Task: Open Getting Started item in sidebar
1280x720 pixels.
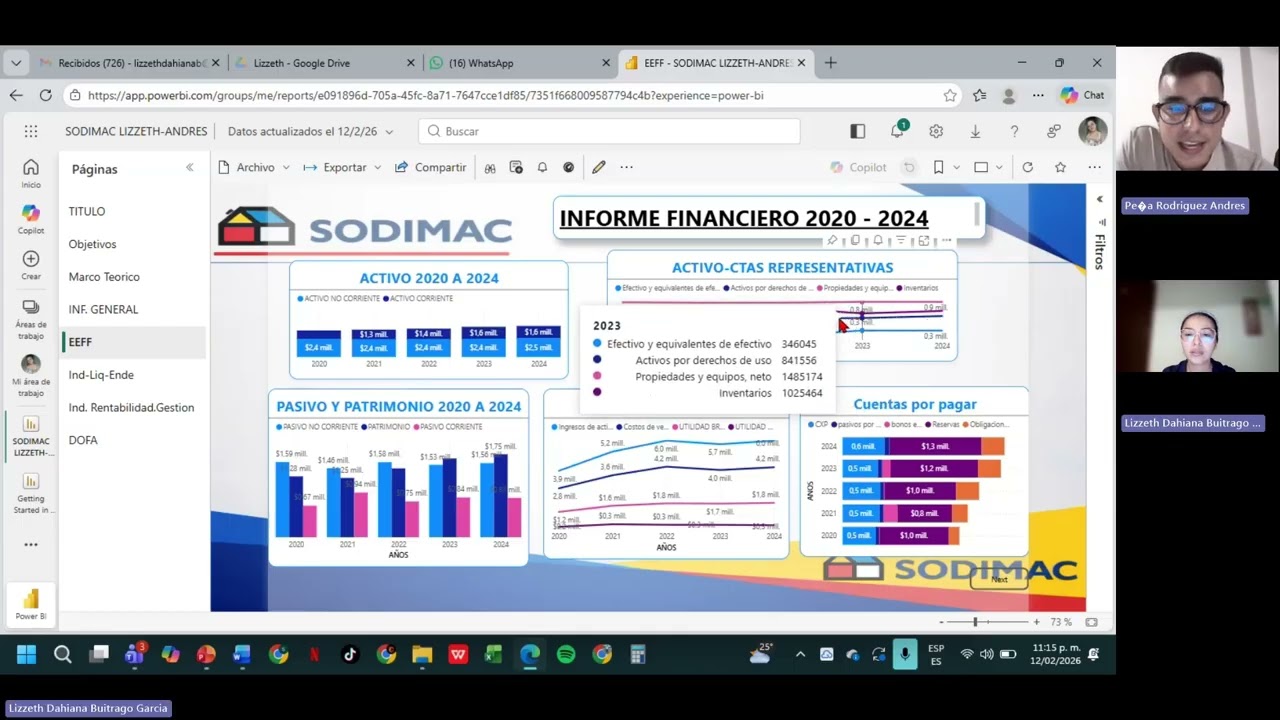Action: click(31, 493)
